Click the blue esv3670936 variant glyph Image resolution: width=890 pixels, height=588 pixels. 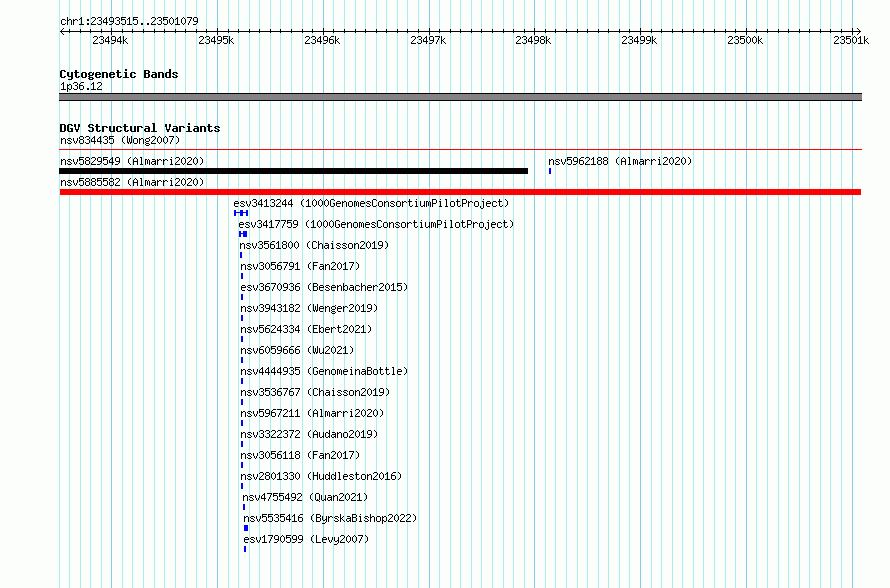tap(242, 297)
